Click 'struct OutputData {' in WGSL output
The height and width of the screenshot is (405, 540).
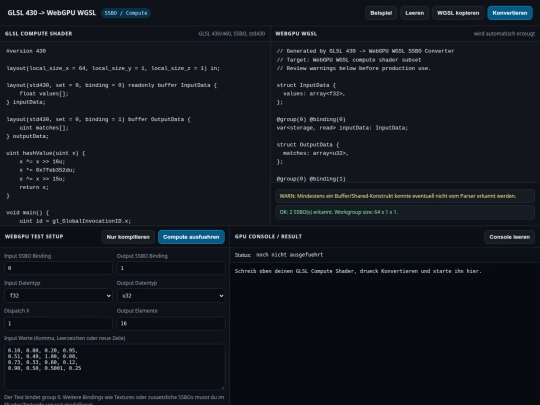tap(308, 145)
